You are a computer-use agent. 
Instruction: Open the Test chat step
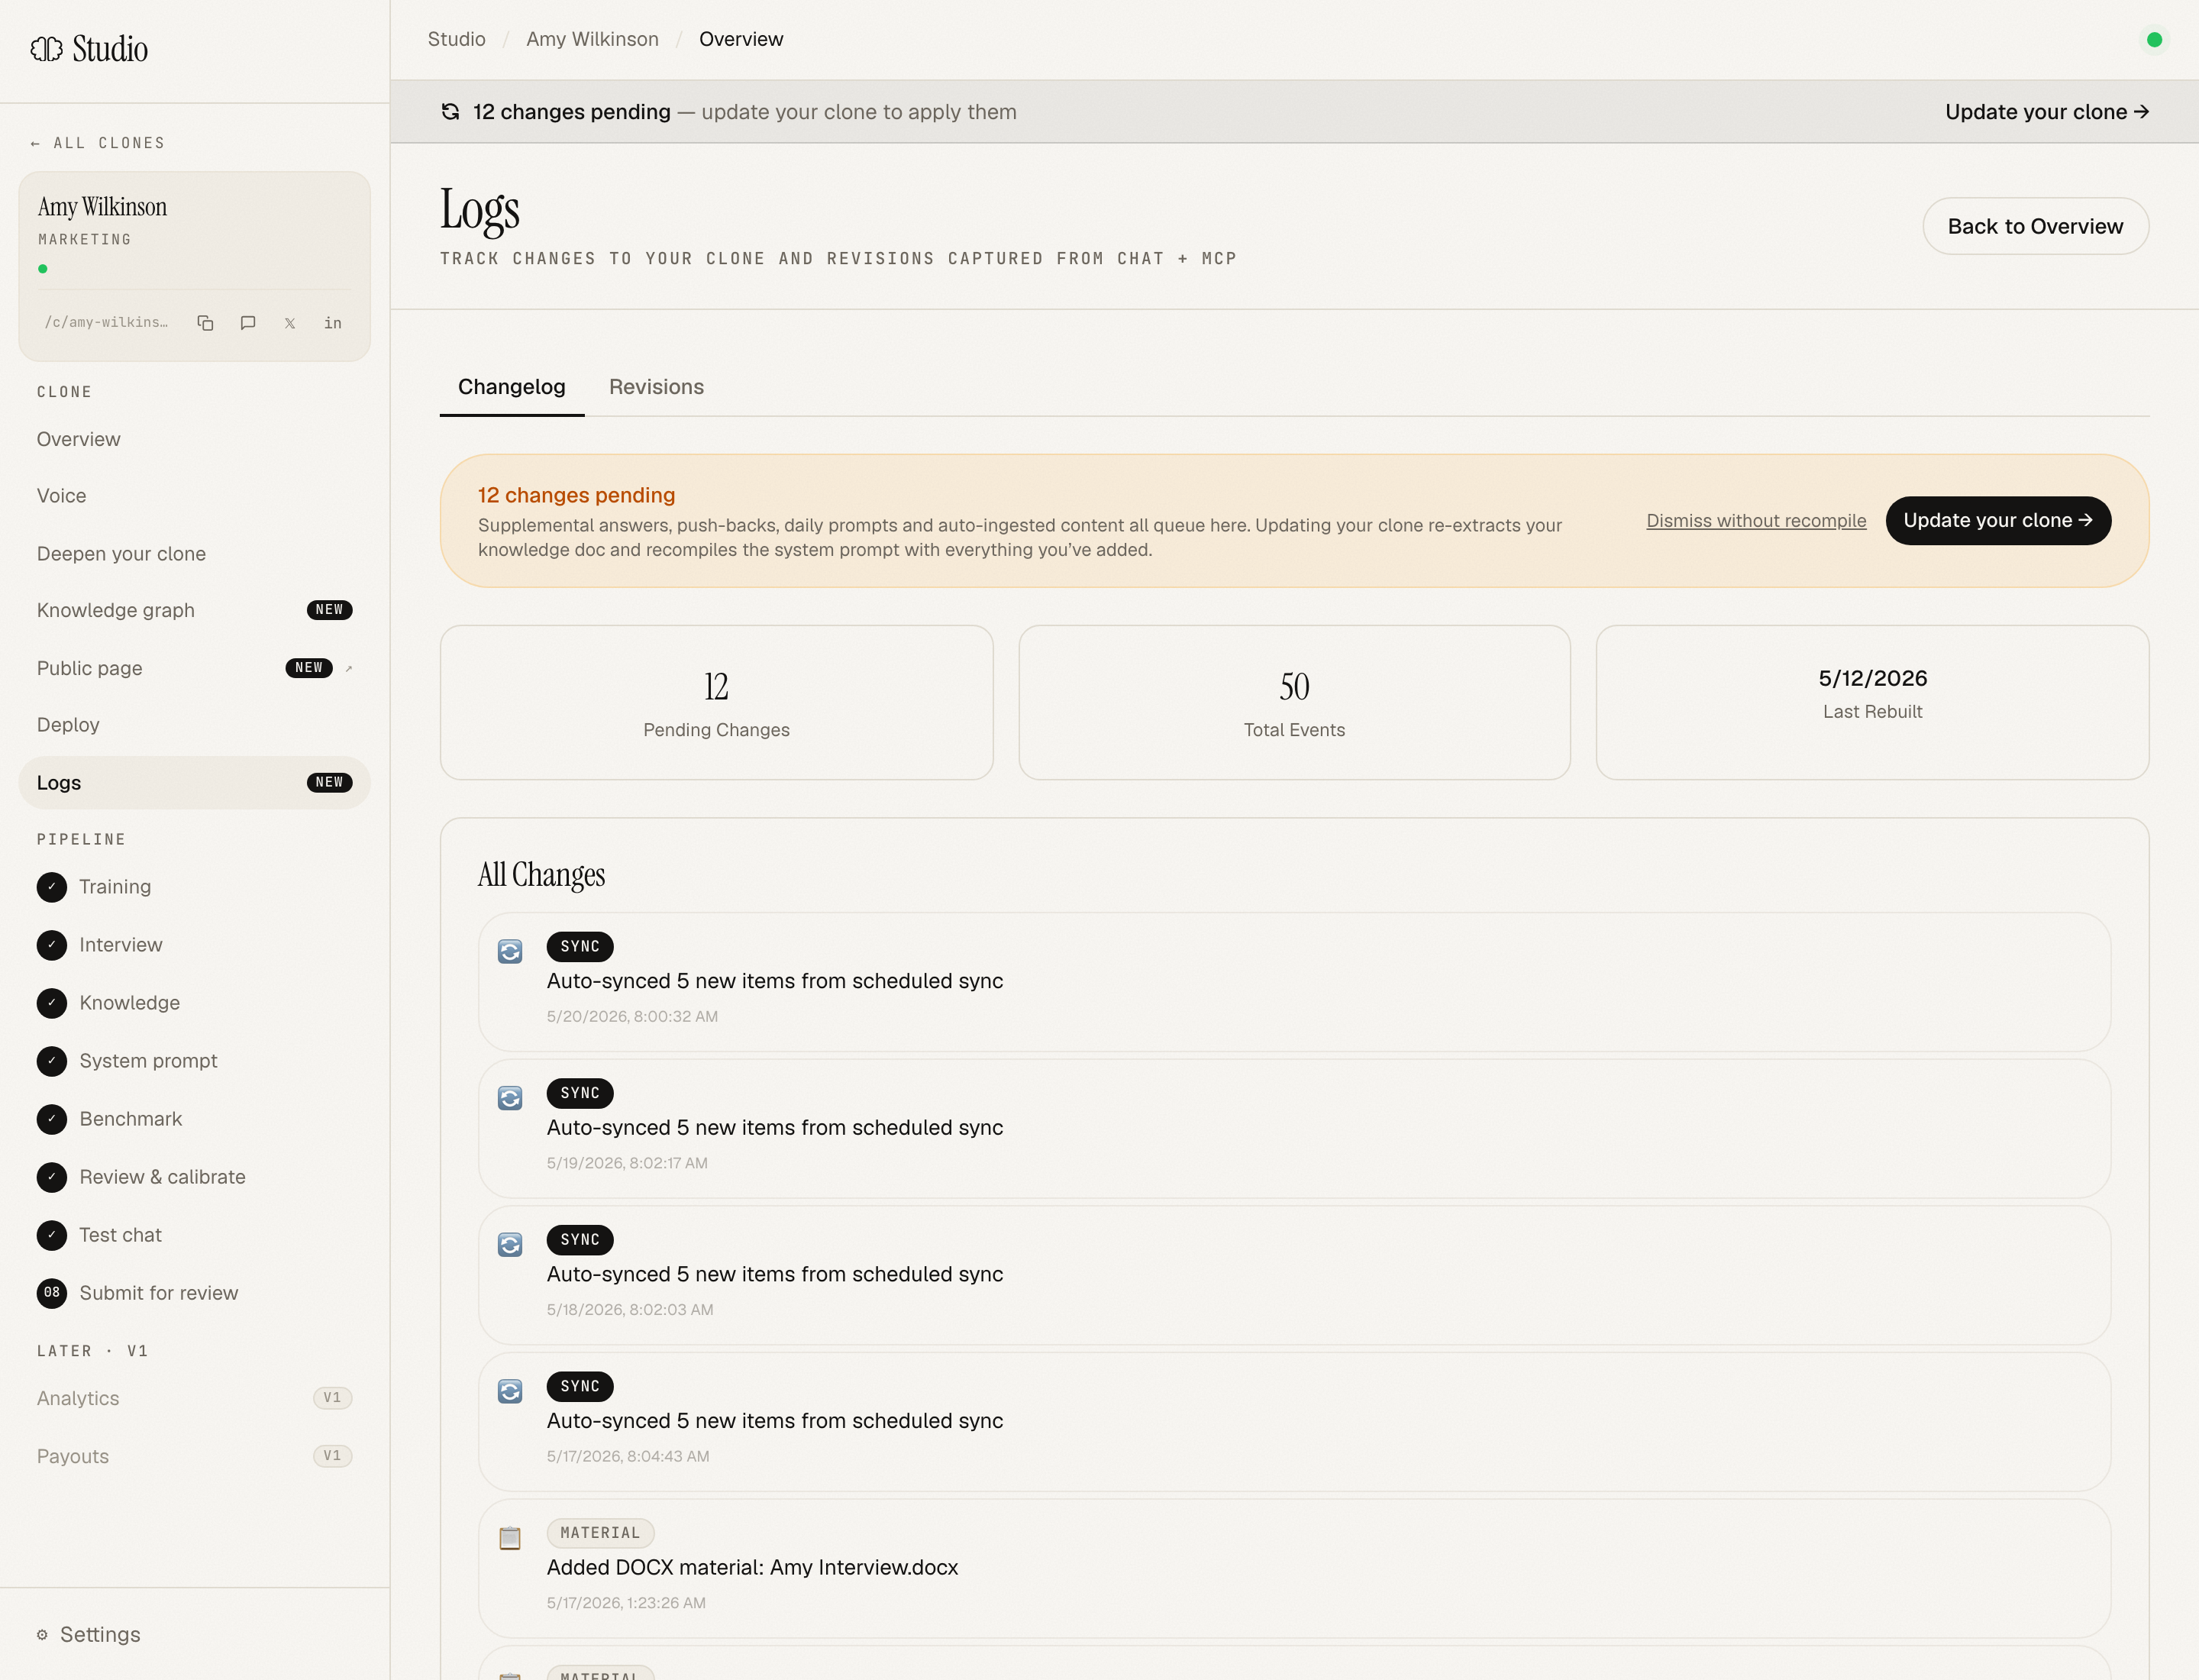click(195, 1235)
